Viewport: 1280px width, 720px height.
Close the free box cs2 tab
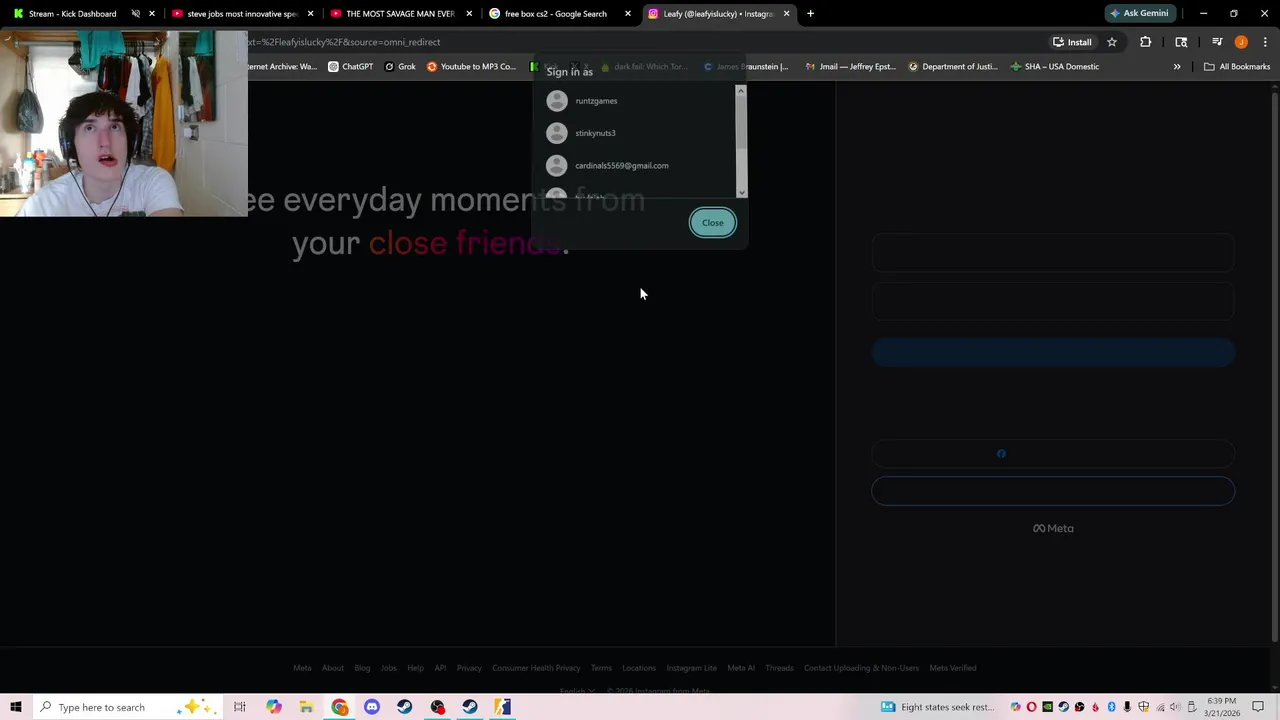(627, 14)
